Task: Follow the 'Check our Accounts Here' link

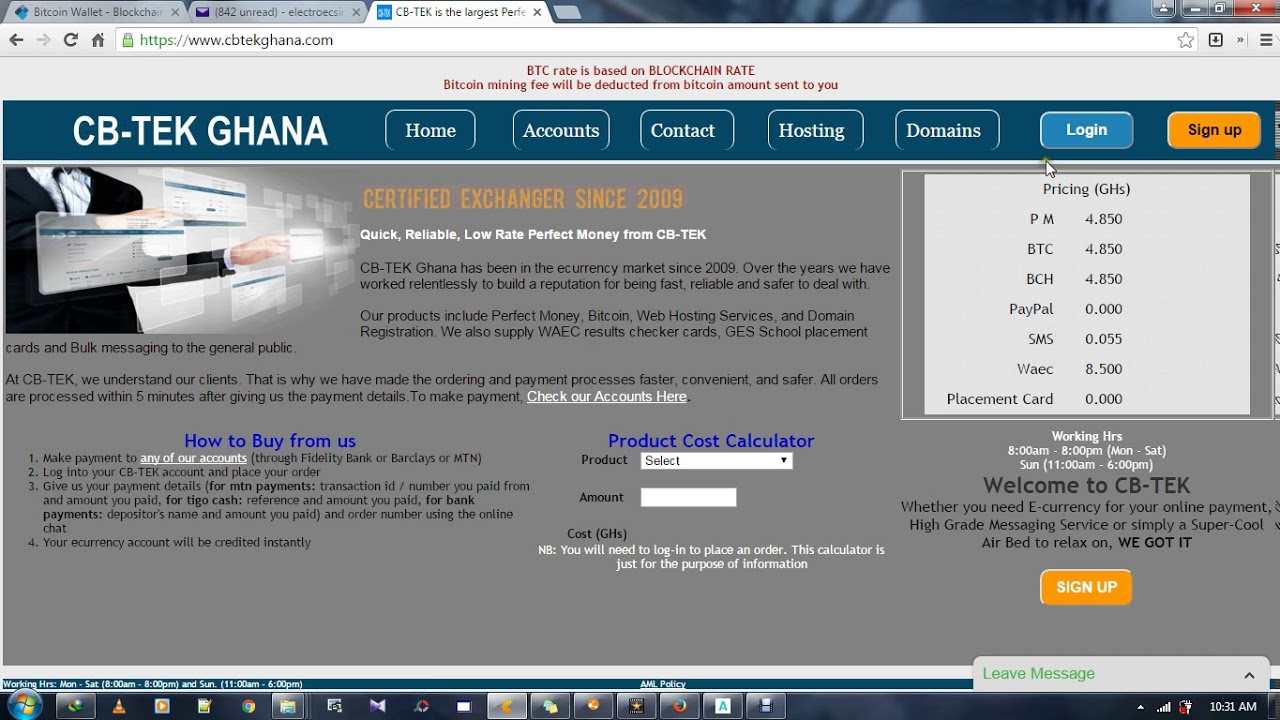Action: (607, 397)
